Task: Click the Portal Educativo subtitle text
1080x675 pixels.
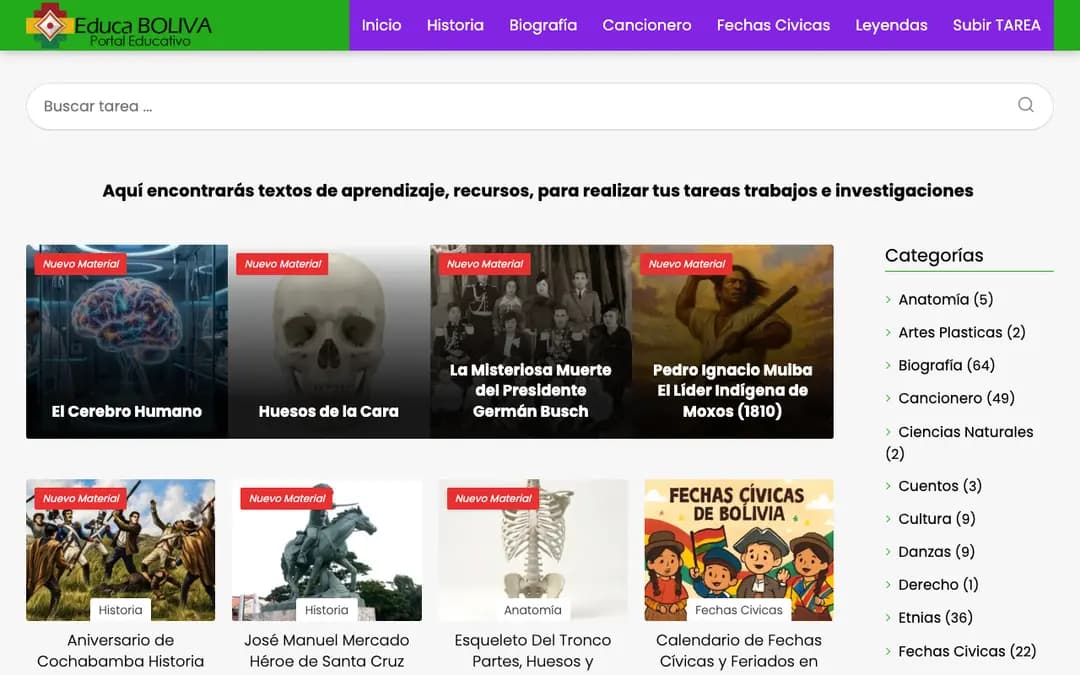Action: tap(140, 41)
